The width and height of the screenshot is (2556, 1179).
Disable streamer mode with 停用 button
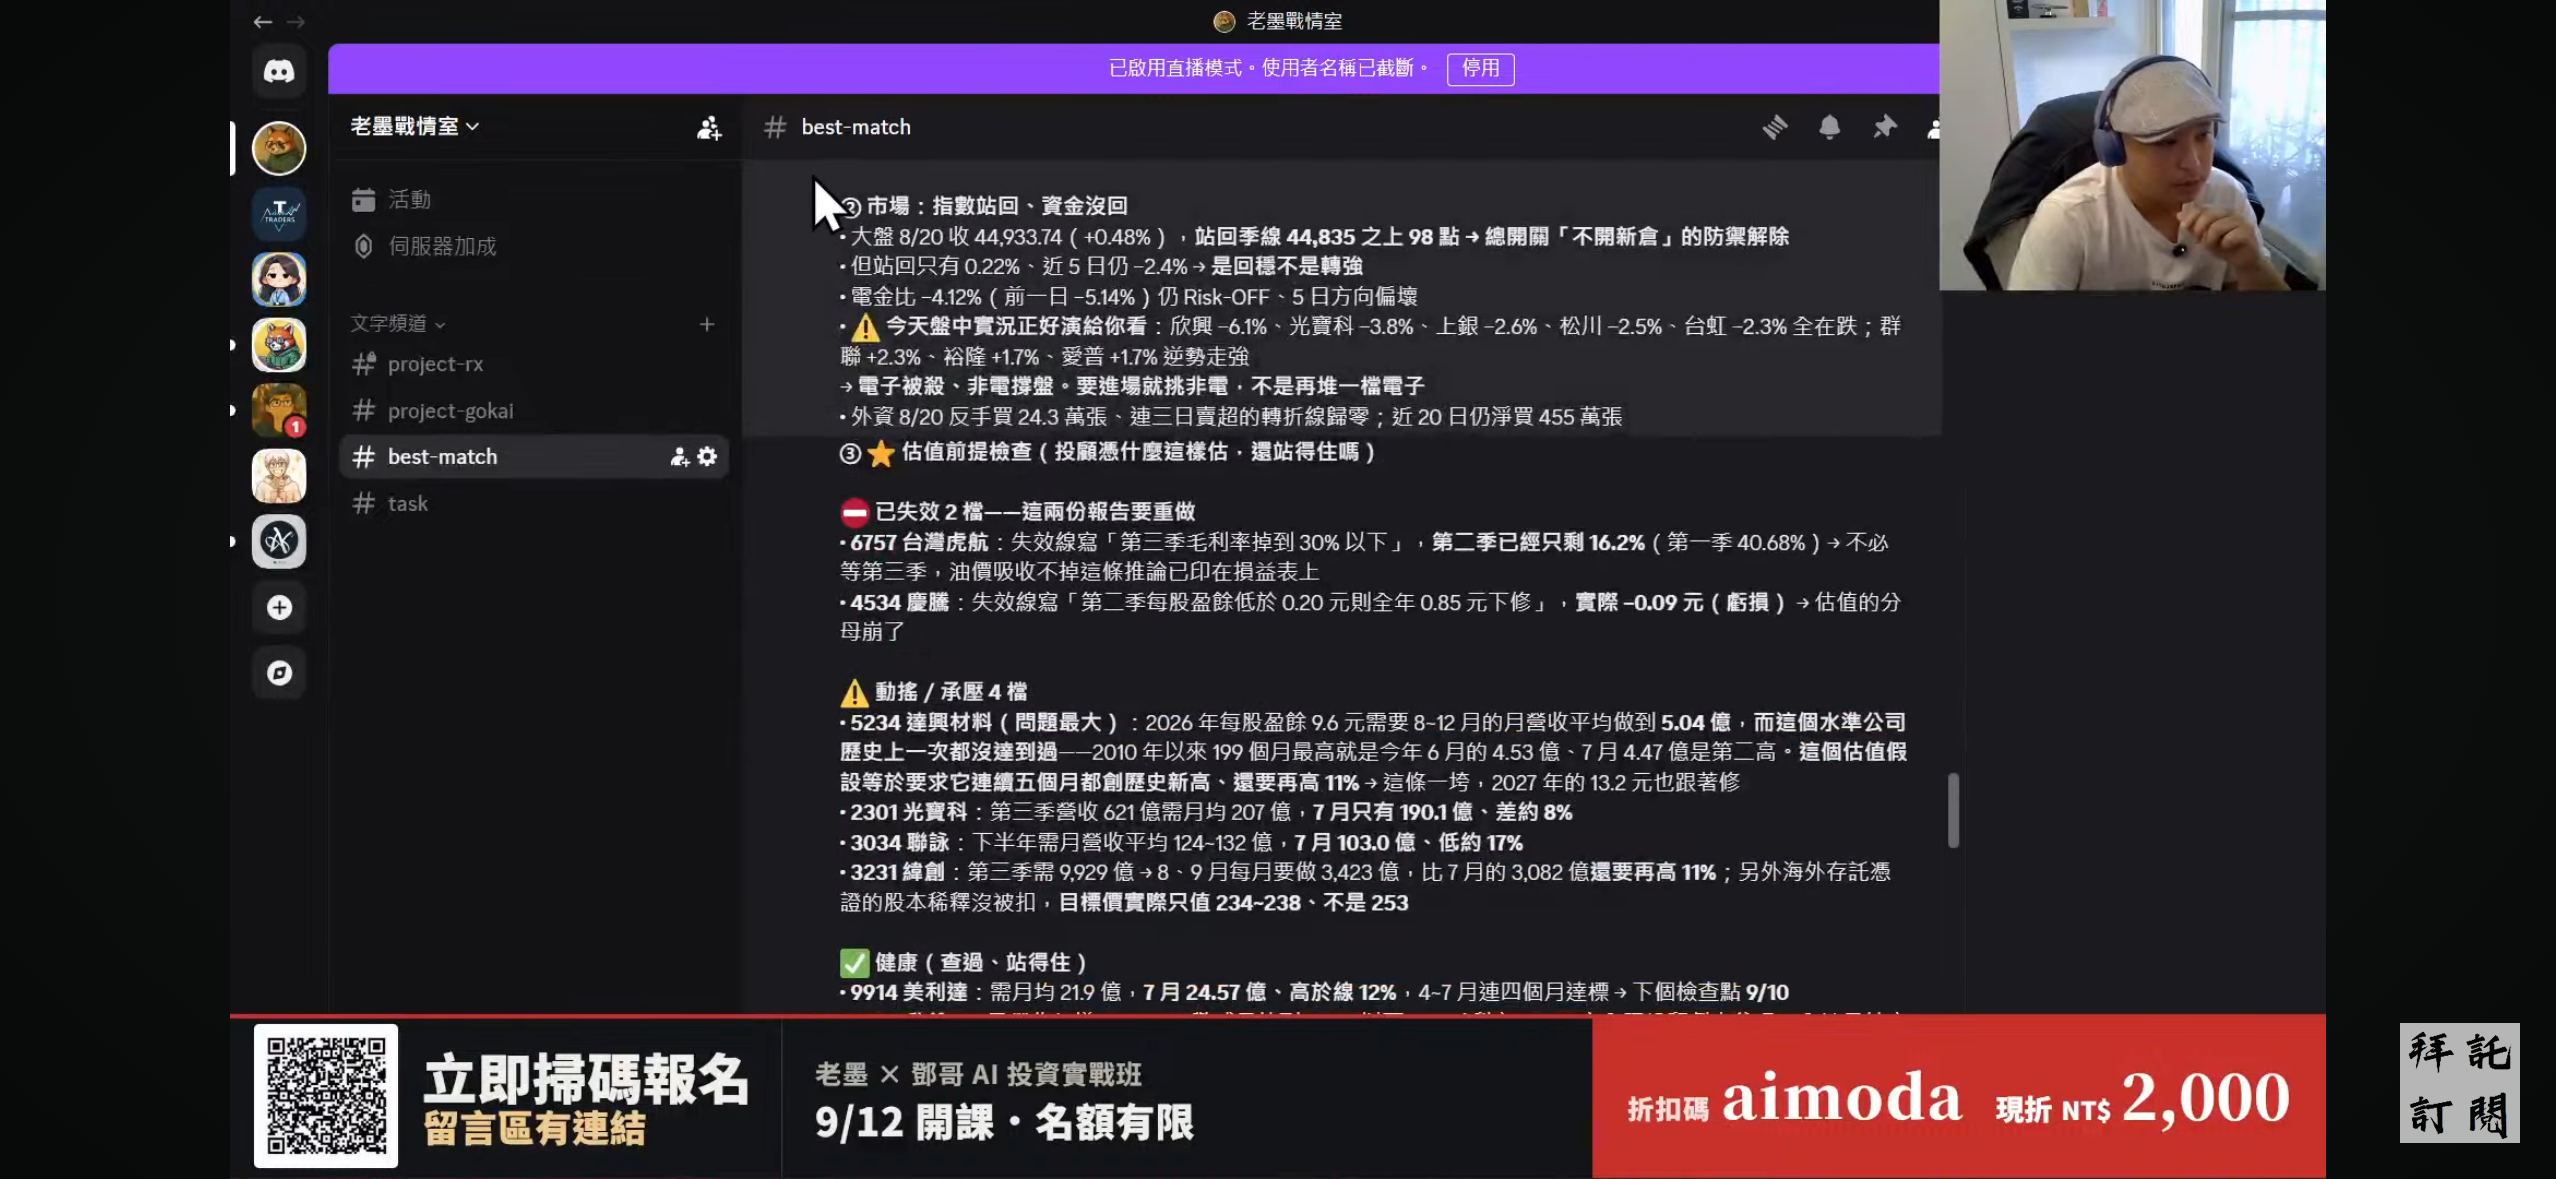1480,68
